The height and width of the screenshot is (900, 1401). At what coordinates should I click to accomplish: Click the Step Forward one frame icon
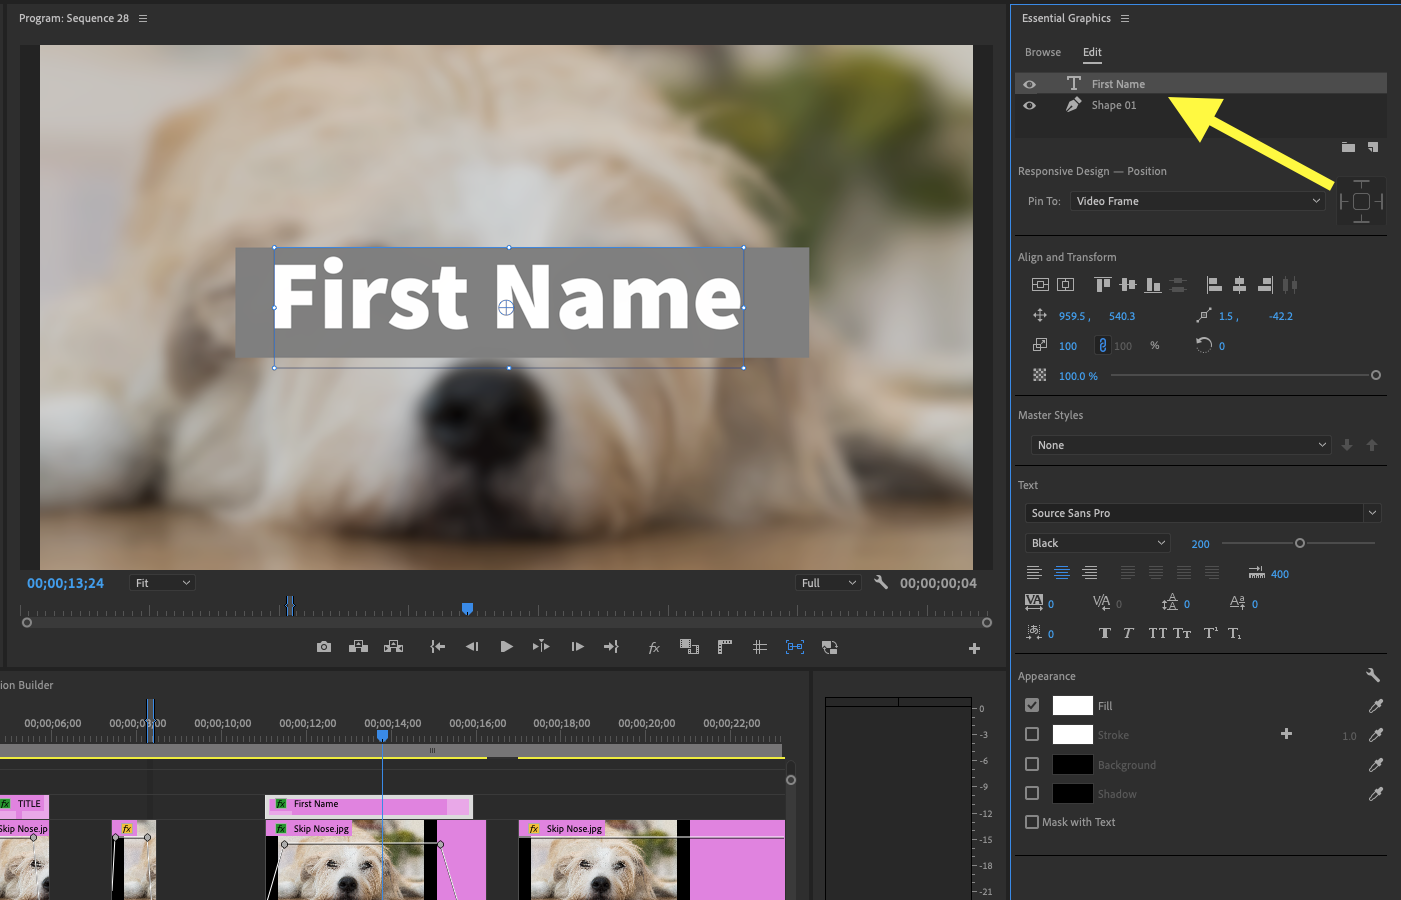tap(577, 647)
